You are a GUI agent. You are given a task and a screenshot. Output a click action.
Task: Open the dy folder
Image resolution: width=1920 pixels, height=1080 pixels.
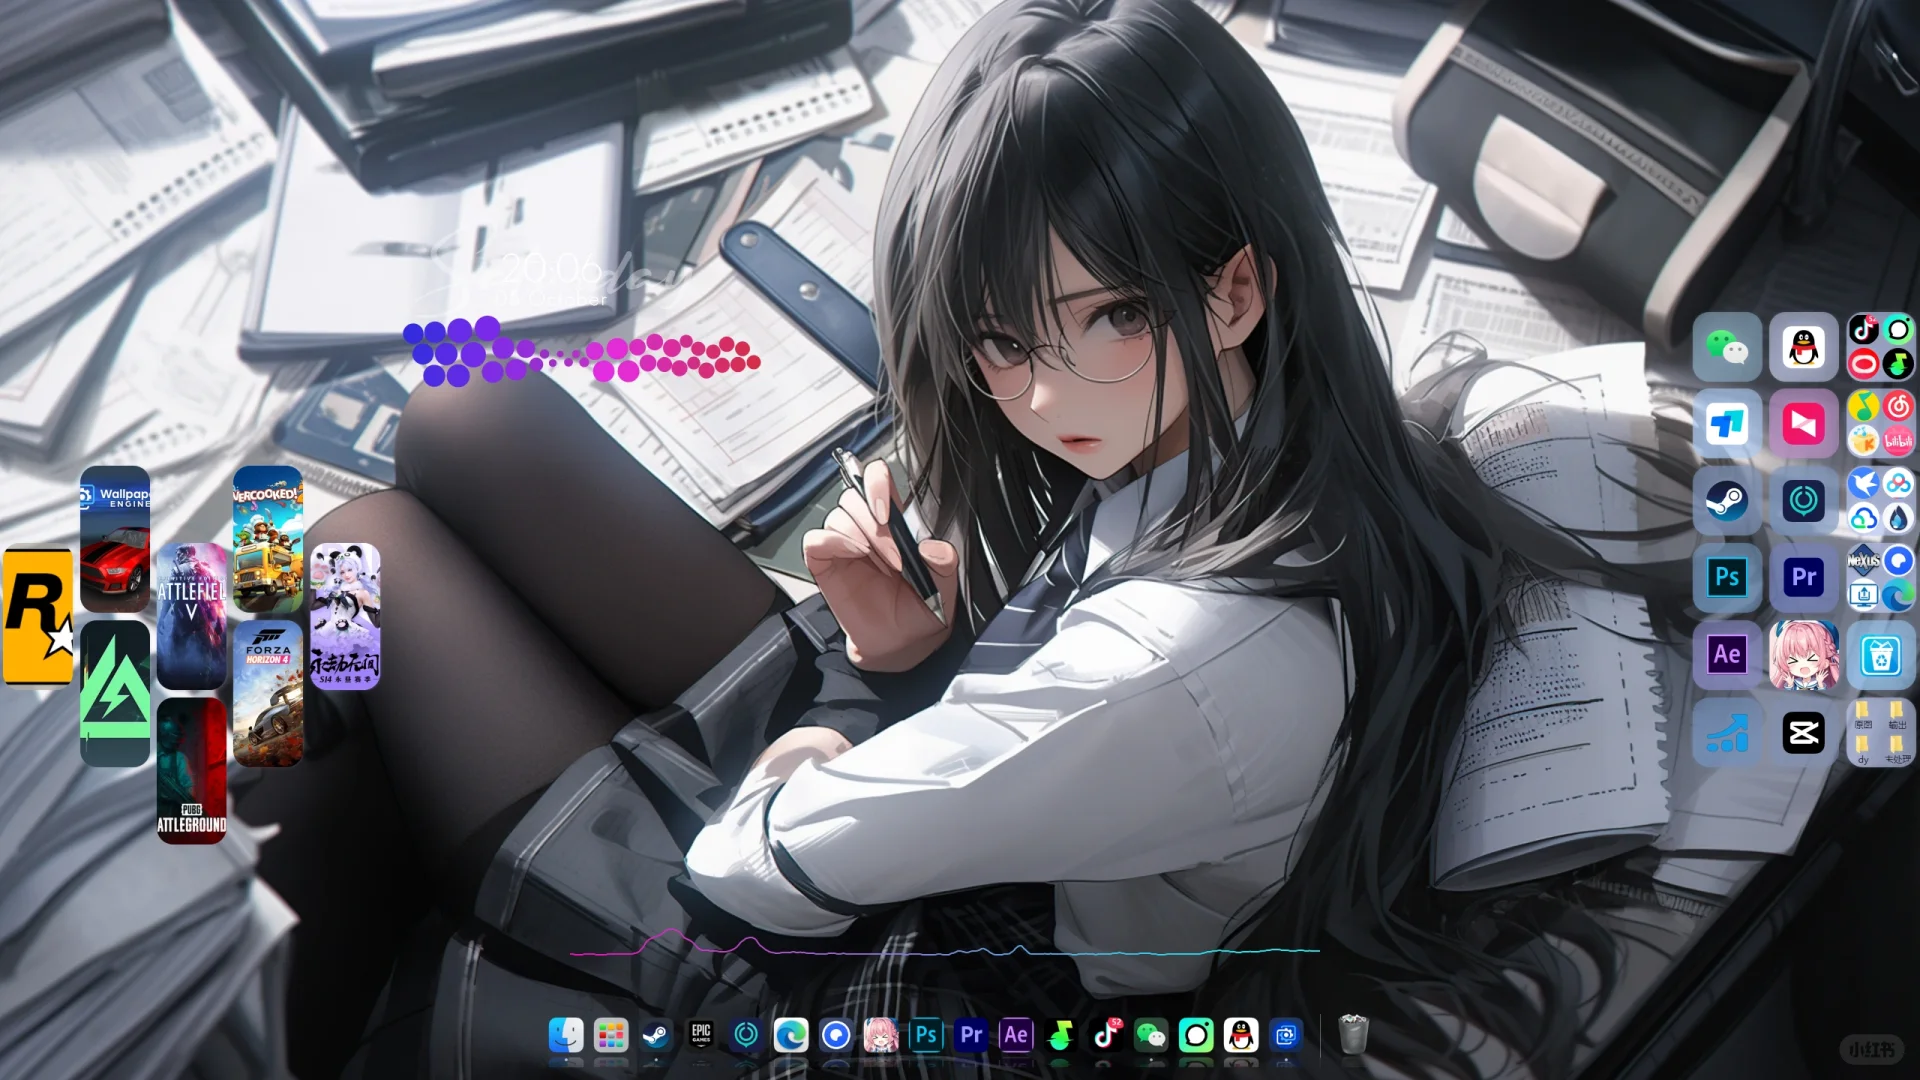1863,749
